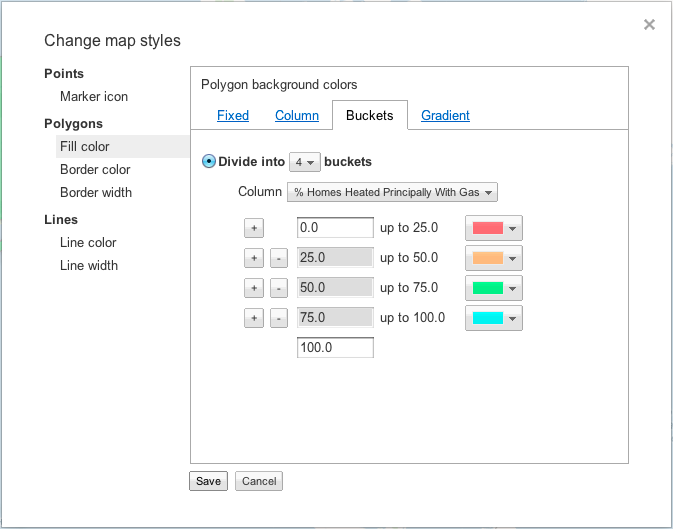This screenshot has width=673, height=529.
Task: Open the number of buckets dropdown
Action: coord(304,162)
